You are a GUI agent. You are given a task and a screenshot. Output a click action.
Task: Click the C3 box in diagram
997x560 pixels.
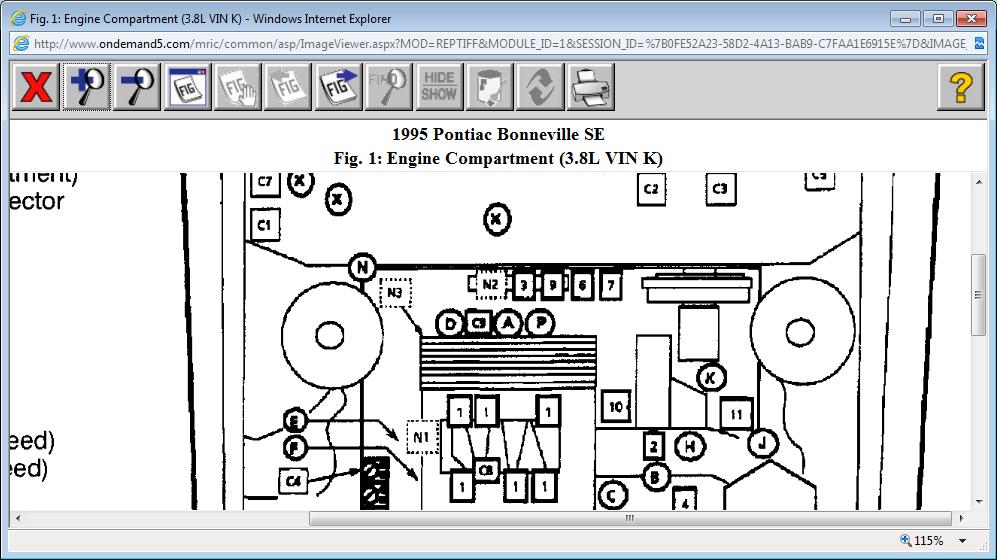coord(720,189)
